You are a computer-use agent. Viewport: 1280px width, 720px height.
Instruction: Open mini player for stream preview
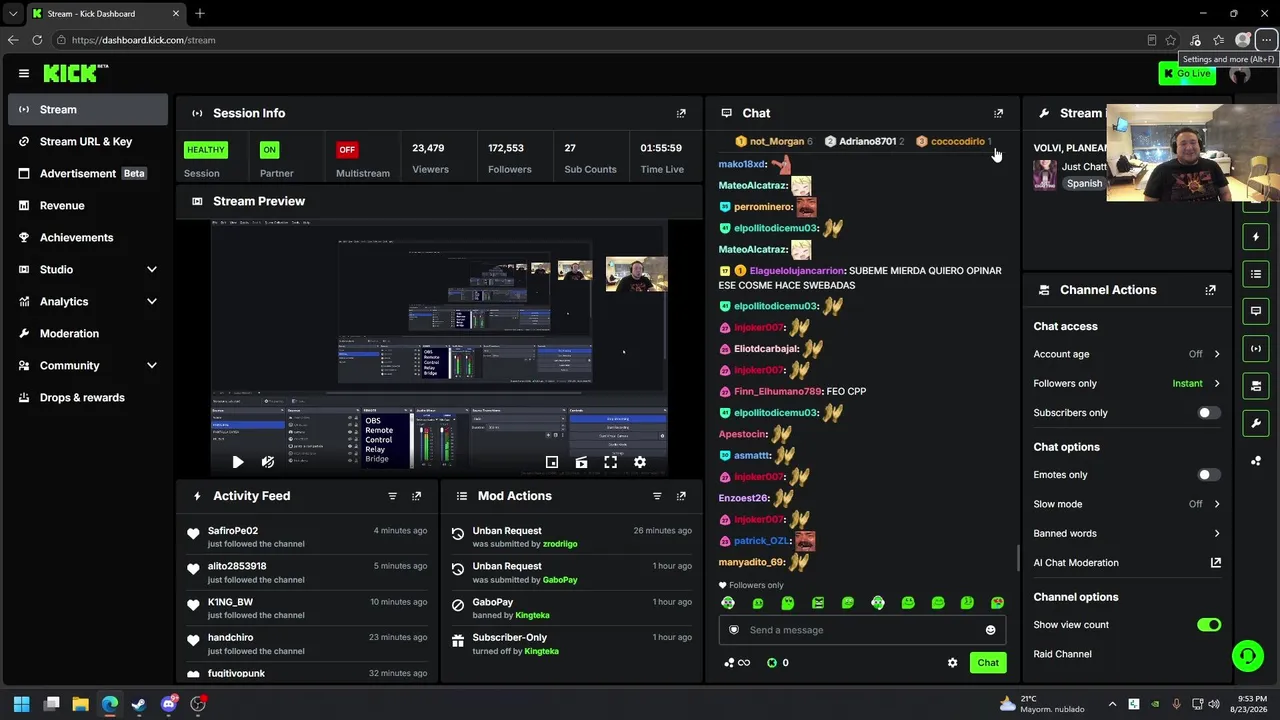551,462
